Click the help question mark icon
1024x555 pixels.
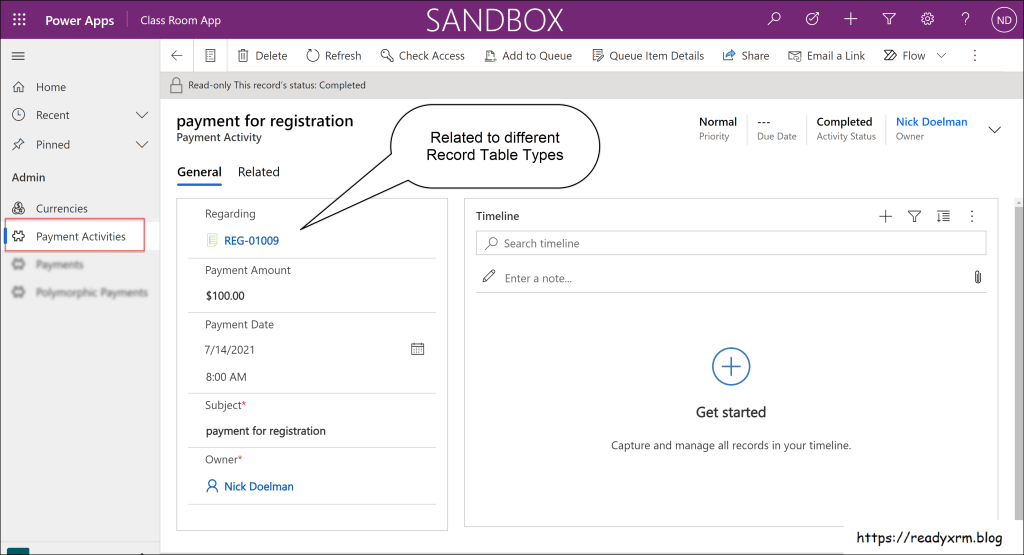coord(965,19)
